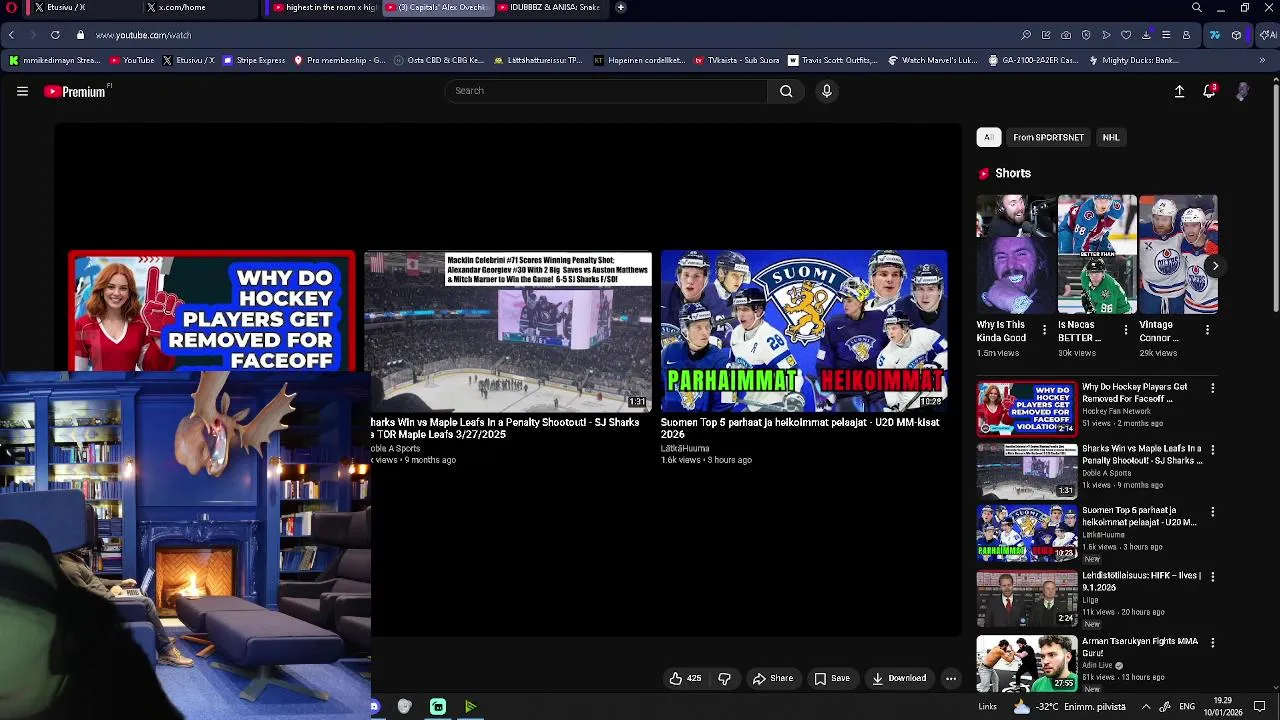1280x720 pixels.
Task: Reload the page with refresh icon
Action: (55, 35)
